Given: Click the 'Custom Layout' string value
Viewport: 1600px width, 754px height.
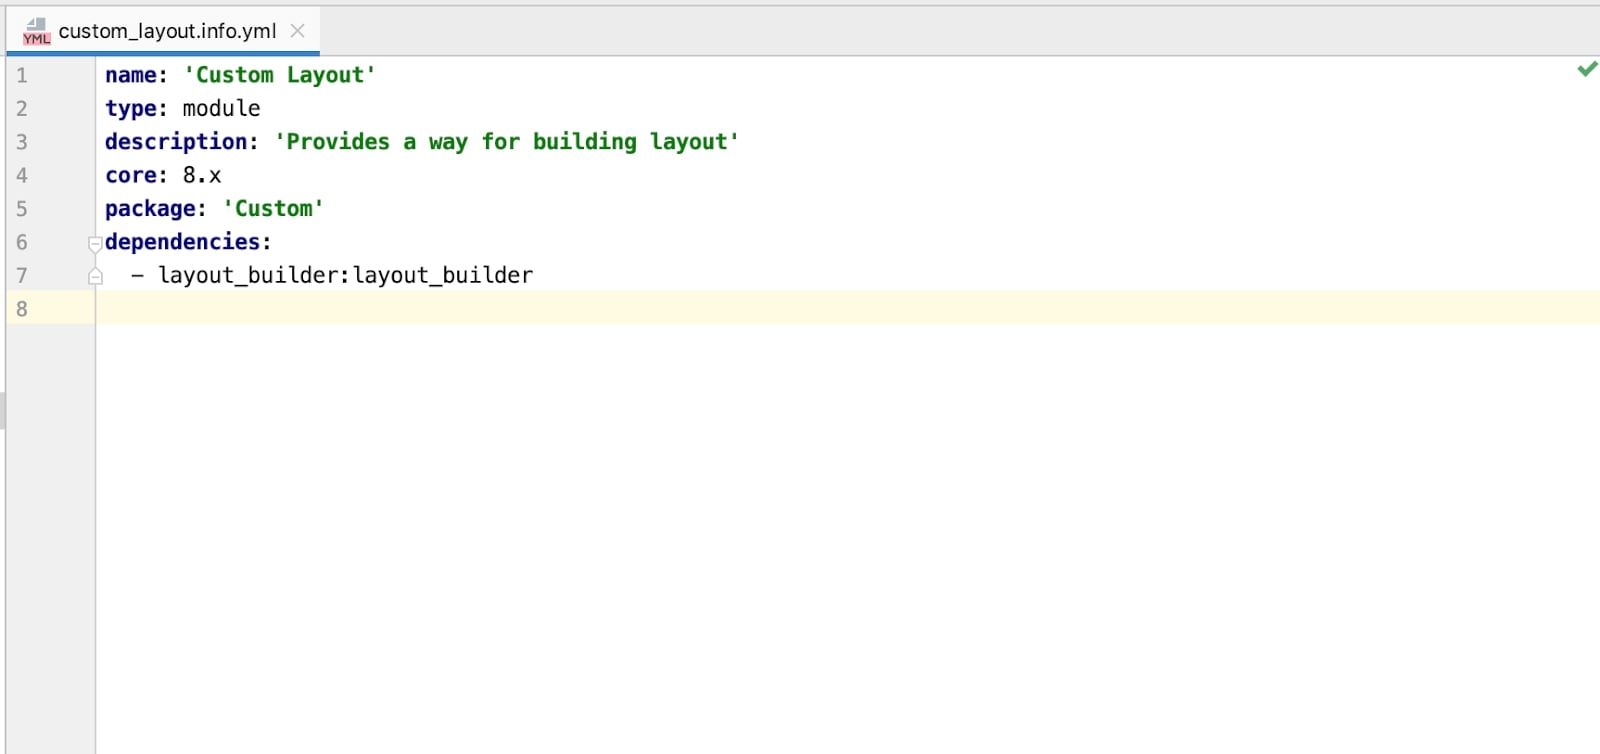Looking at the screenshot, I should [x=280, y=75].
